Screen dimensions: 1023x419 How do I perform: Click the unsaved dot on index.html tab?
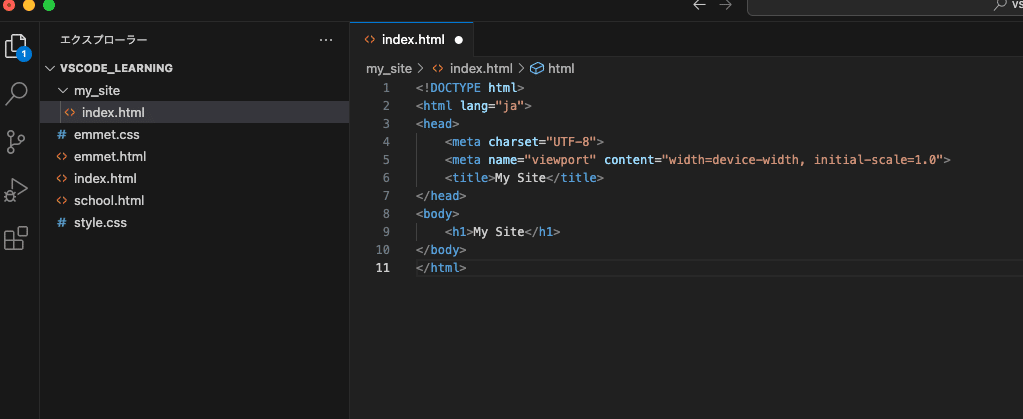click(459, 40)
